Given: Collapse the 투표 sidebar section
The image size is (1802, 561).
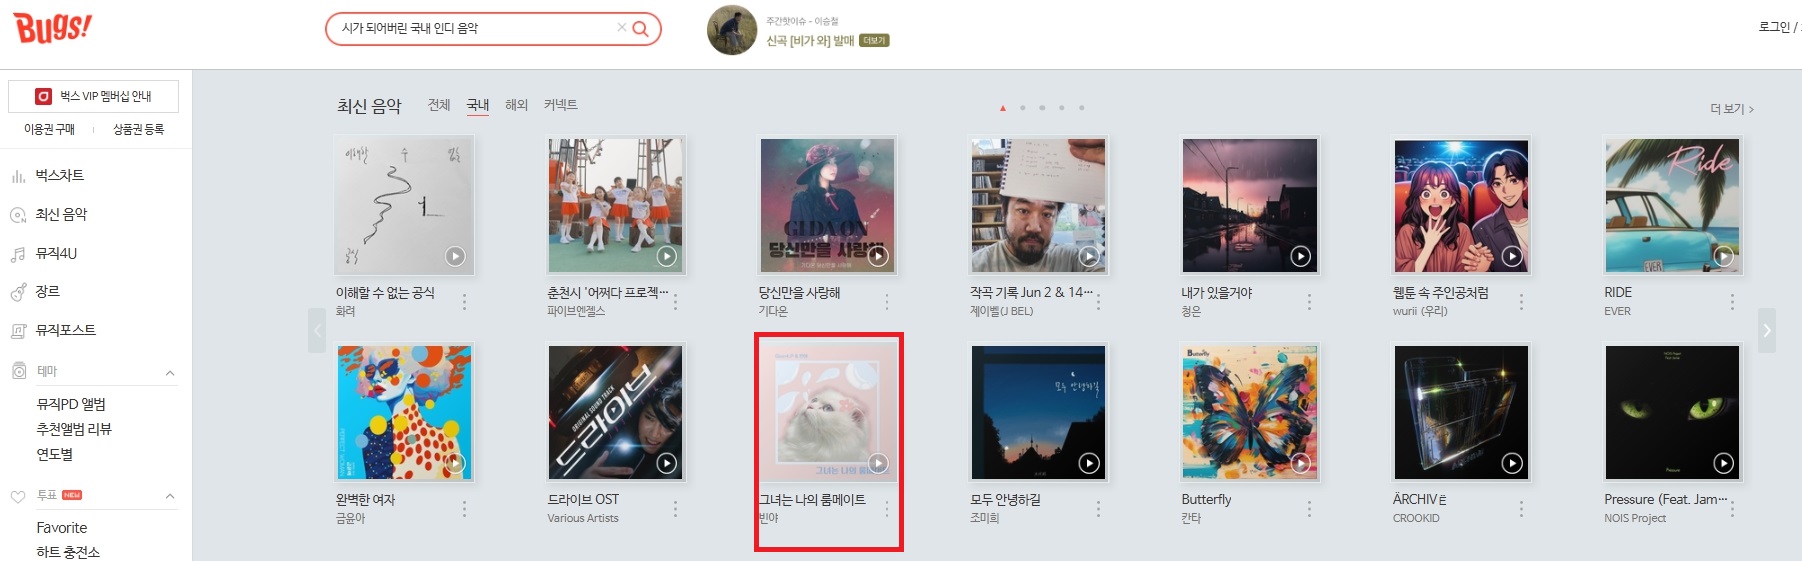Looking at the screenshot, I should 170,496.
